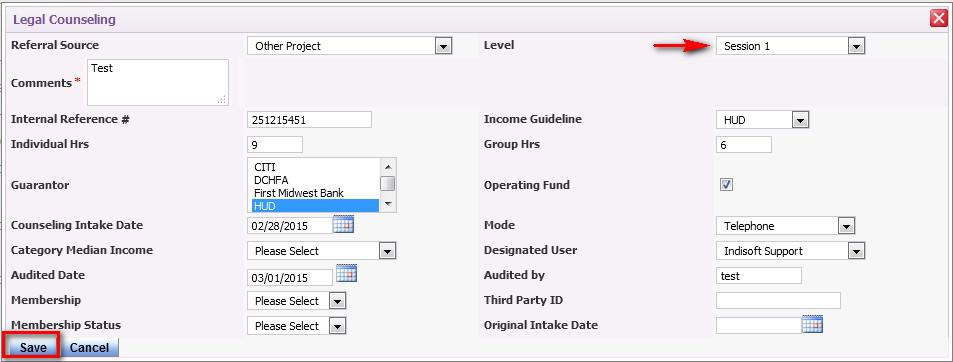Open the Counseling Intake Date calendar picker
The width and height of the screenshot is (953, 362).
click(x=343, y=224)
